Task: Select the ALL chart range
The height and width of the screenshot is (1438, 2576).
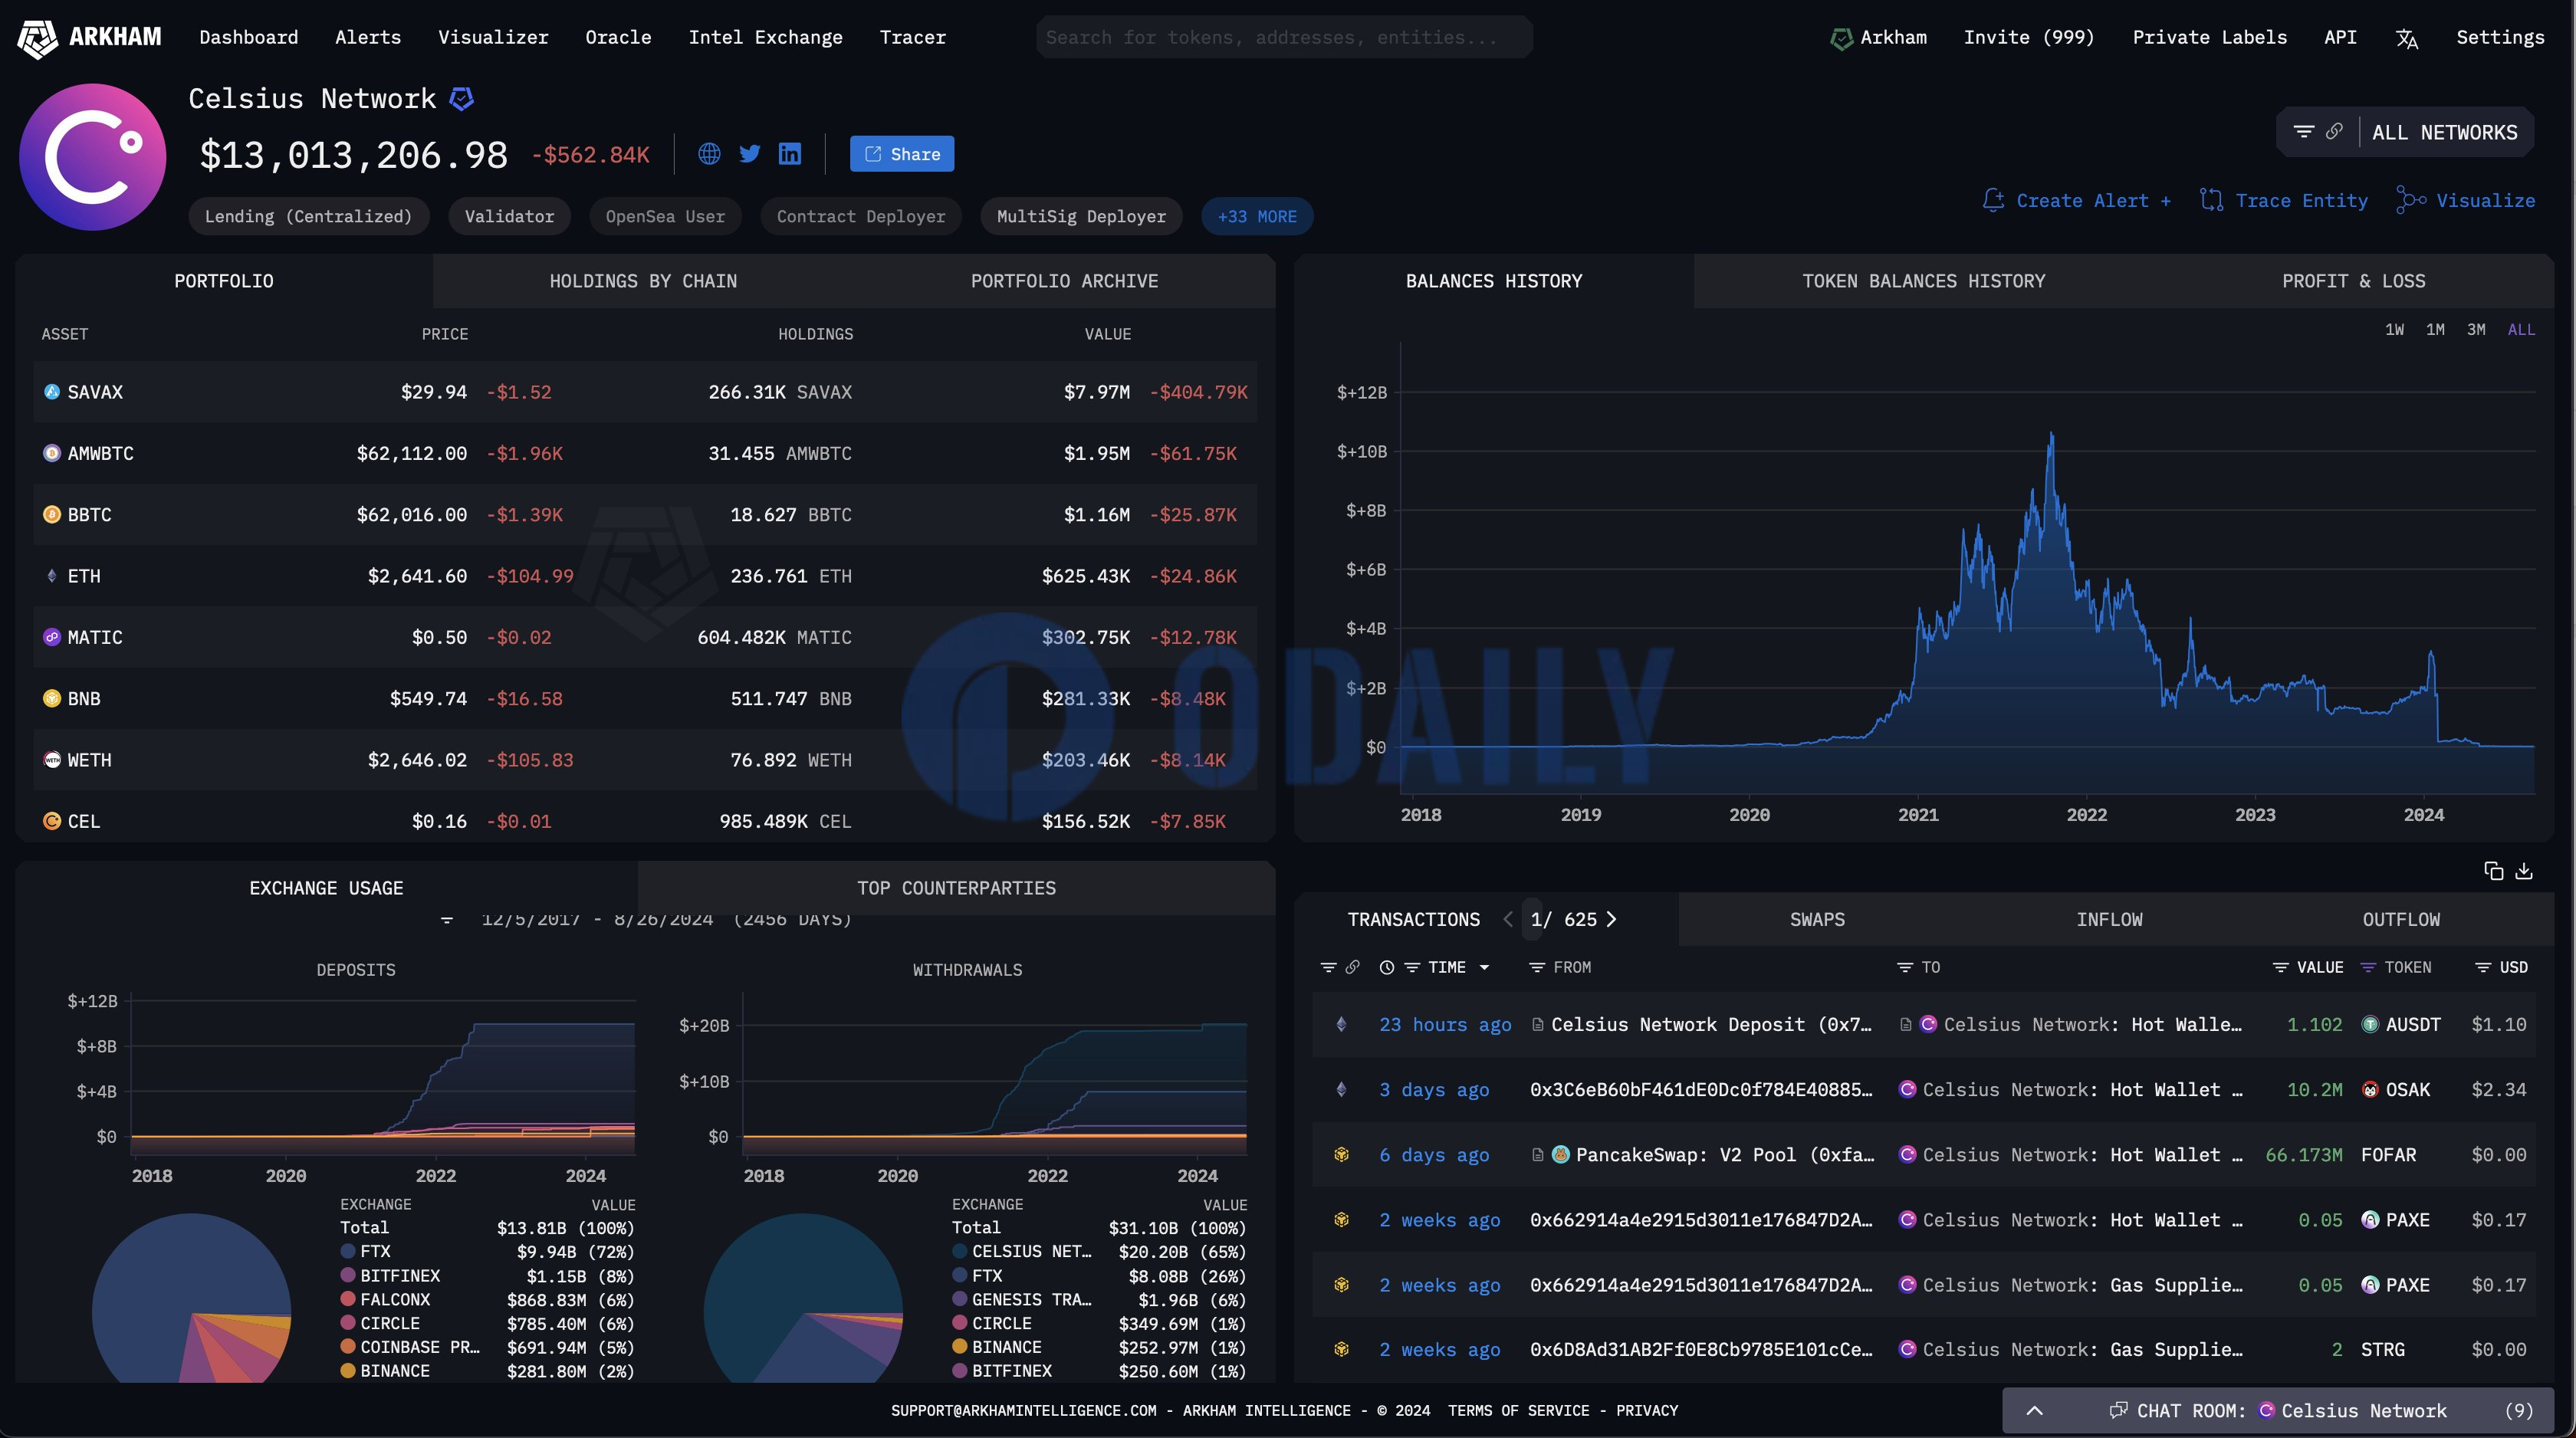Action: point(2521,329)
